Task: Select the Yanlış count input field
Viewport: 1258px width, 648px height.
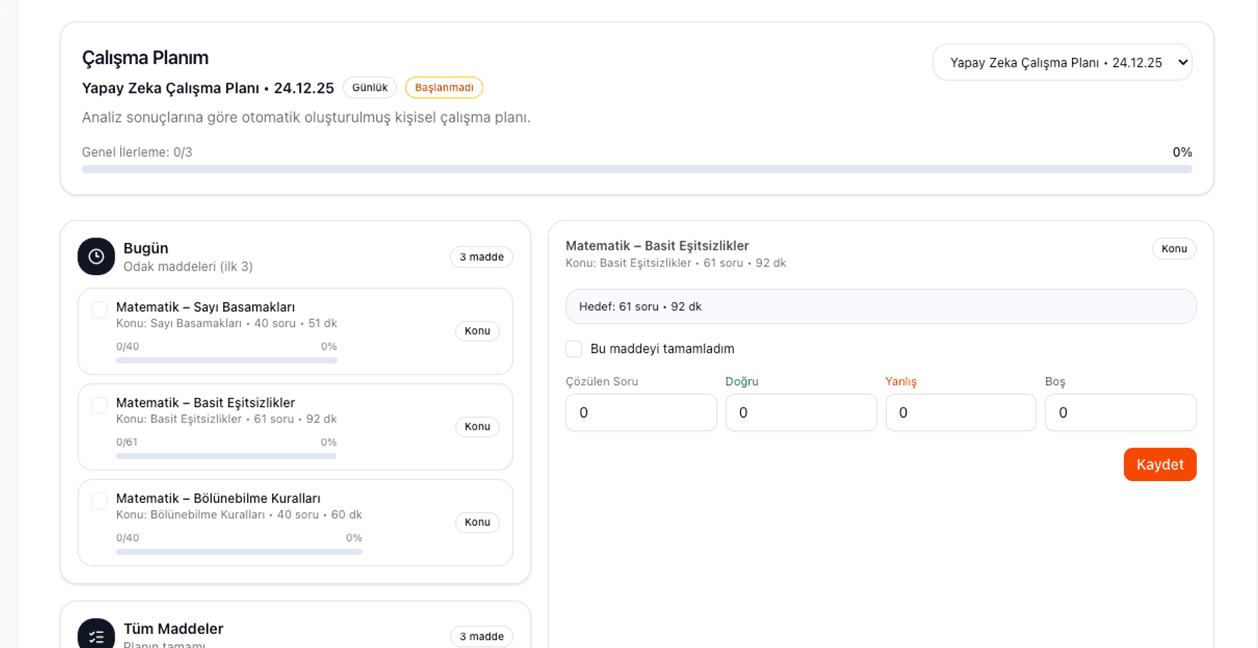Action: 960,413
